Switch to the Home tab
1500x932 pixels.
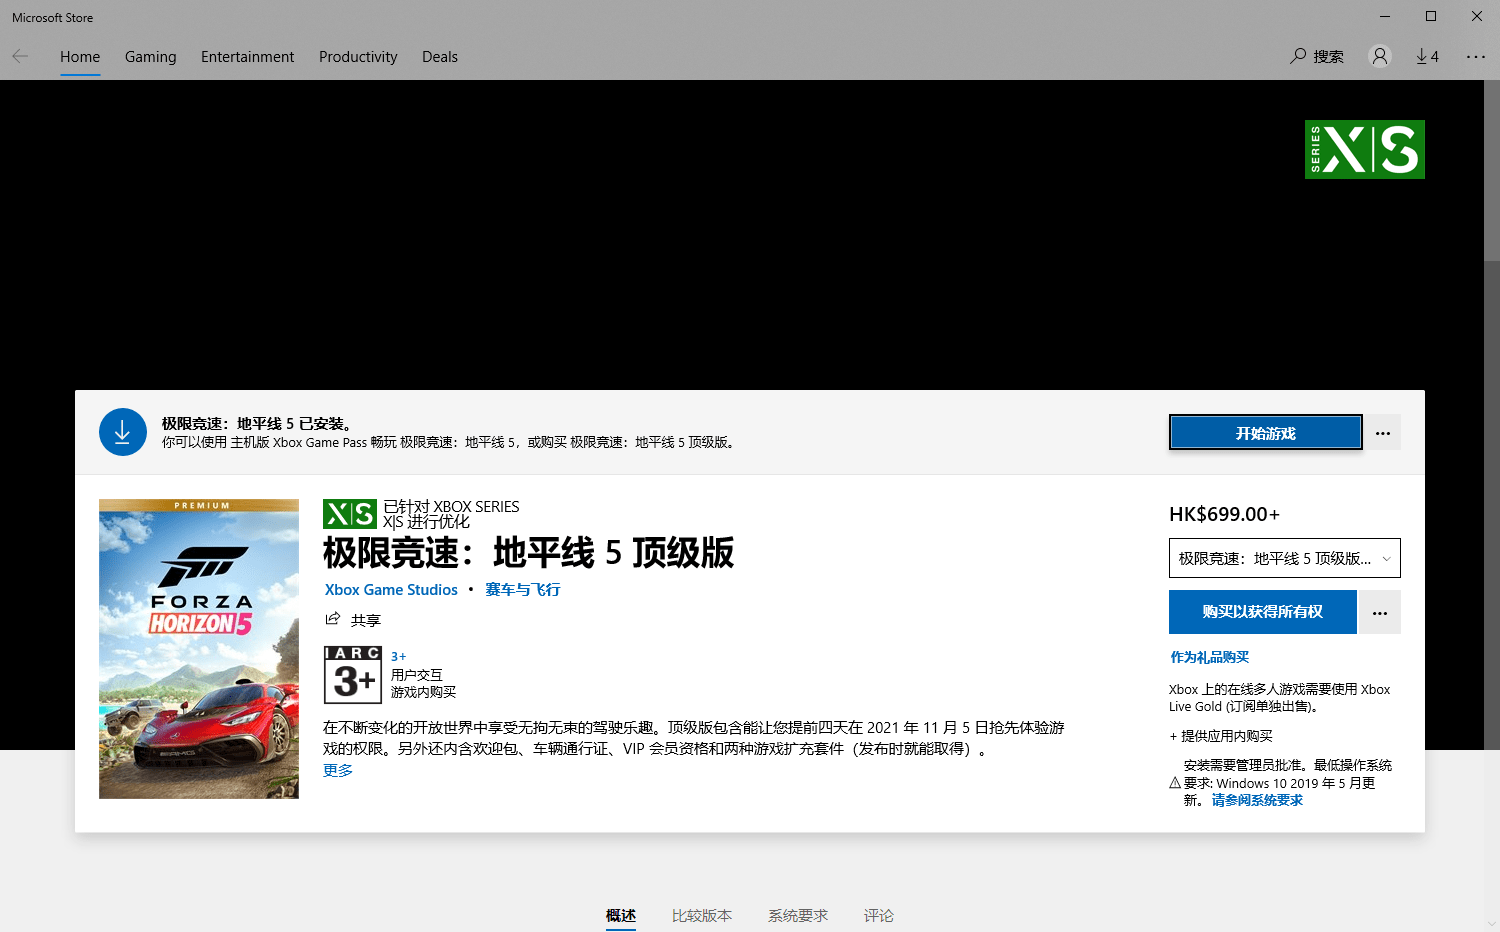tap(80, 57)
